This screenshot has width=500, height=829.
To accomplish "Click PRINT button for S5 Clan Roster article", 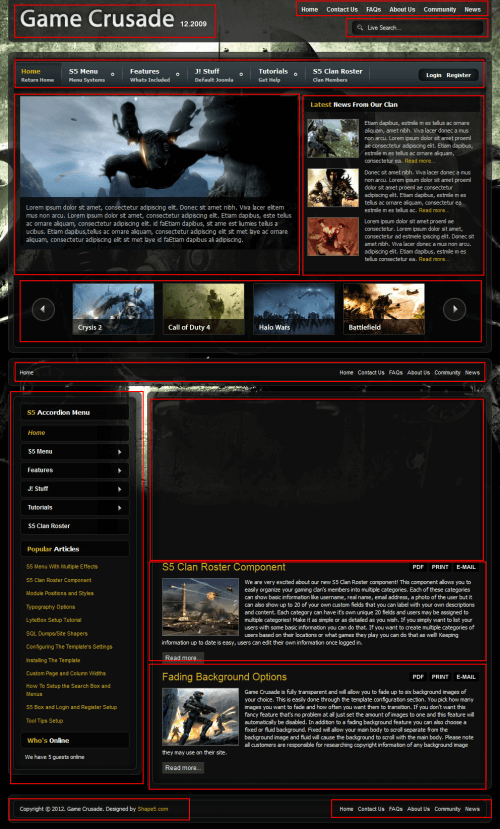I will click(x=440, y=567).
